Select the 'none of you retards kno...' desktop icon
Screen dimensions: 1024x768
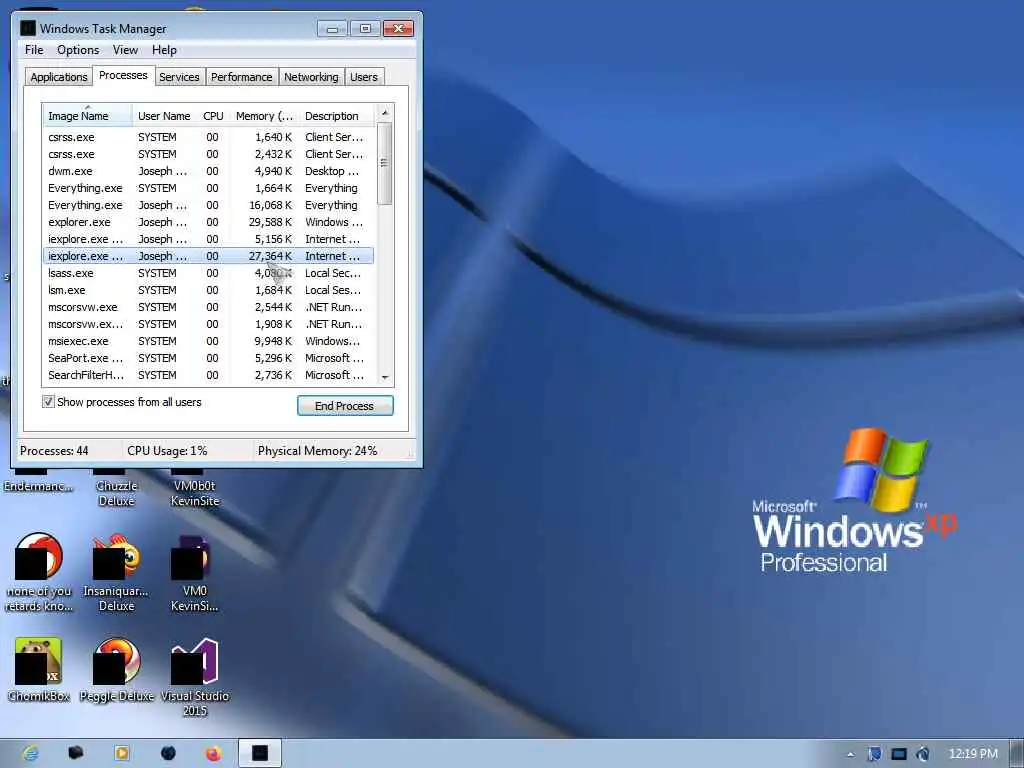39,572
